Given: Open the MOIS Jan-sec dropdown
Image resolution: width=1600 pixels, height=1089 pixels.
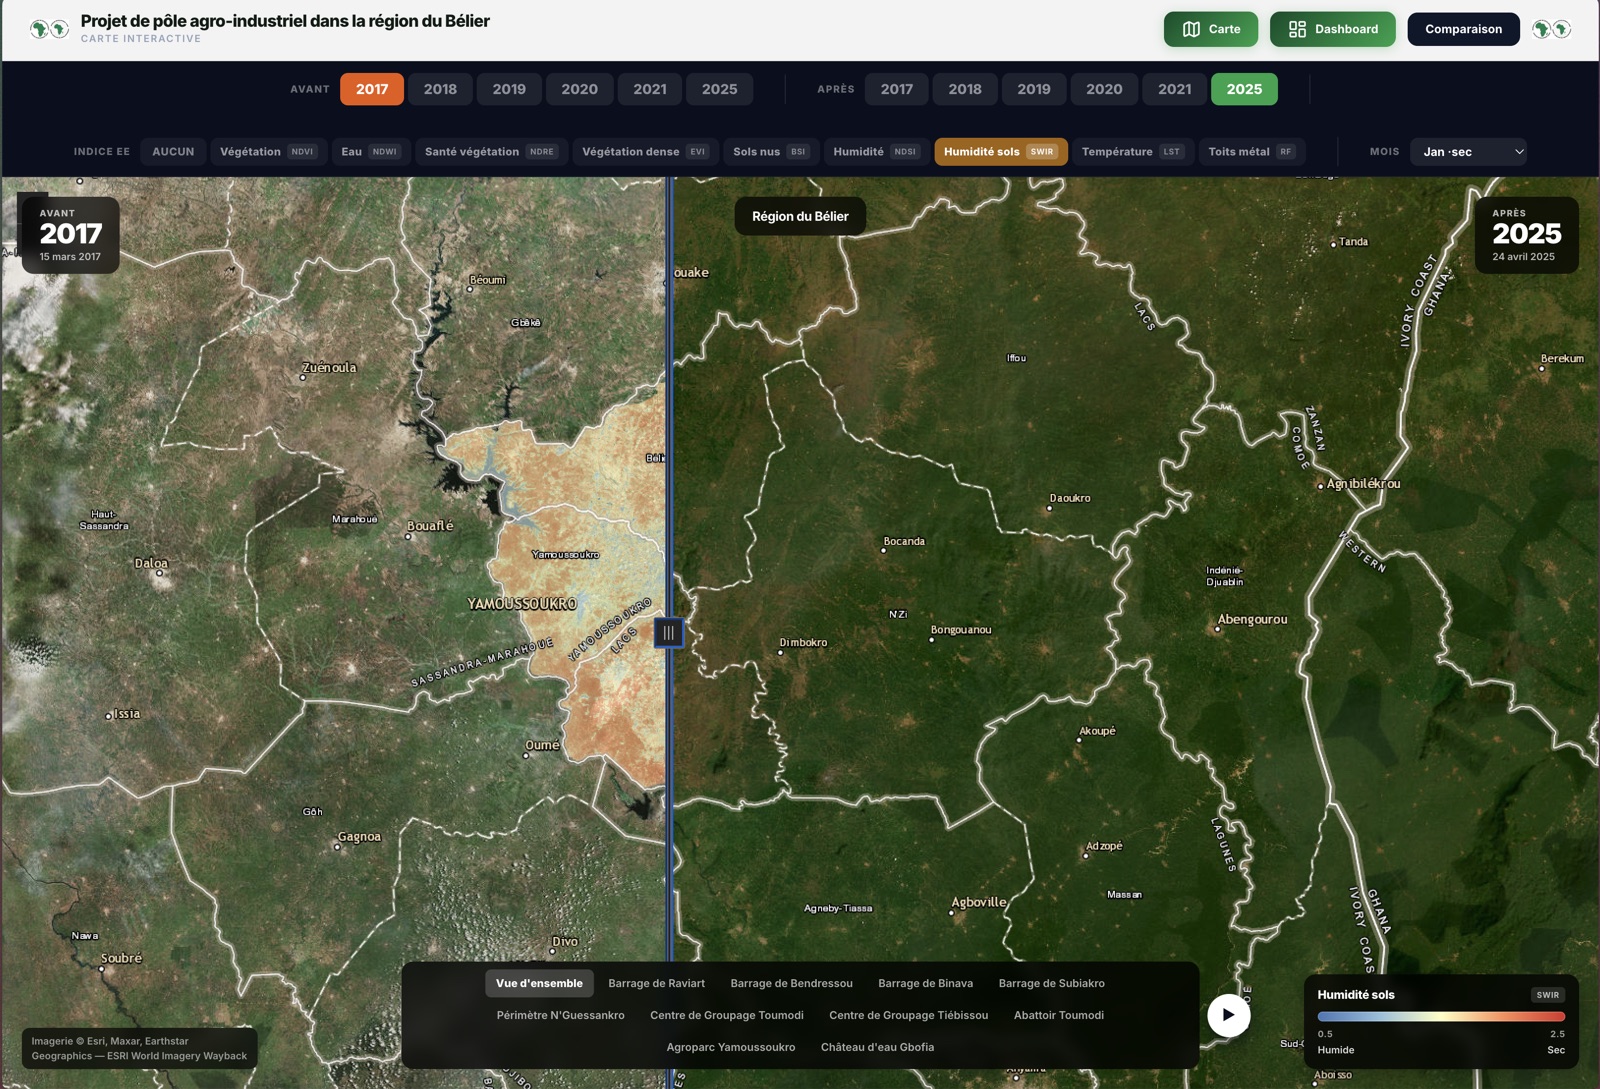Looking at the screenshot, I should click(x=1468, y=152).
